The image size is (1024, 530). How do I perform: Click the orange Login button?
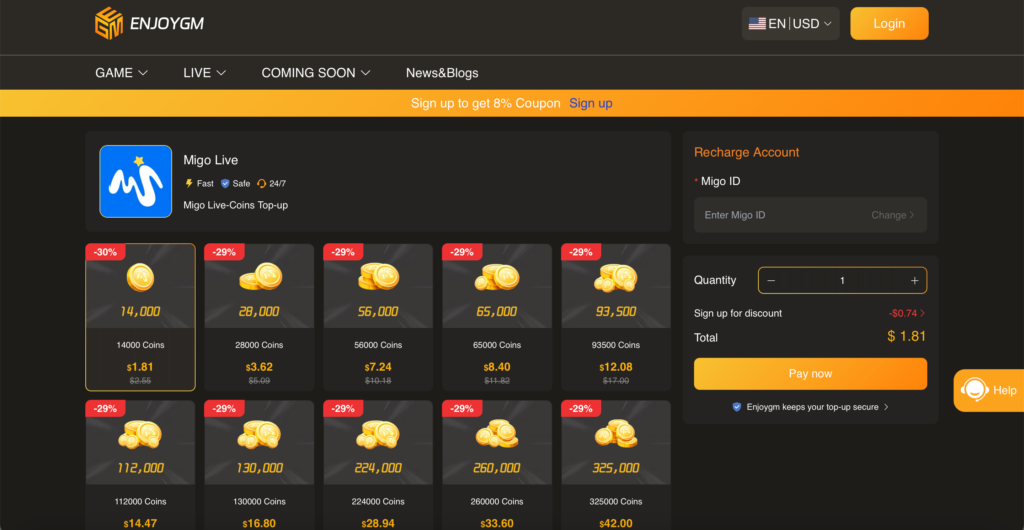coord(888,24)
